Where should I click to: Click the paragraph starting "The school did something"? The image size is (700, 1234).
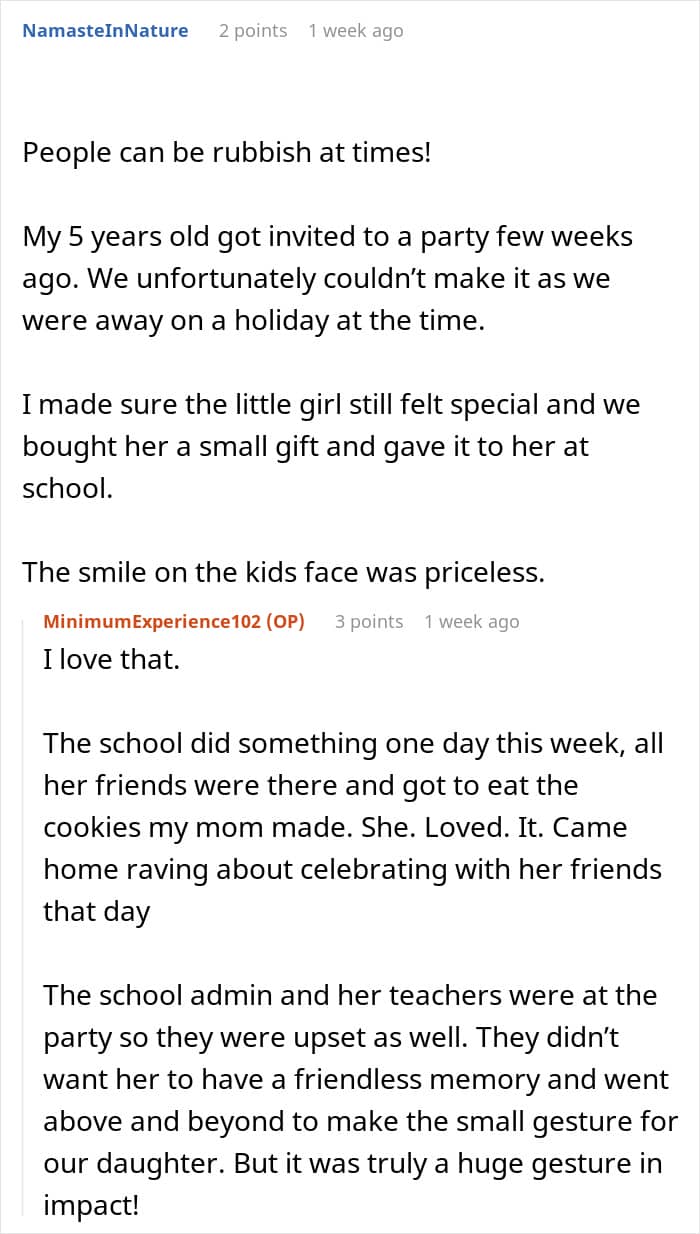pos(352,828)
